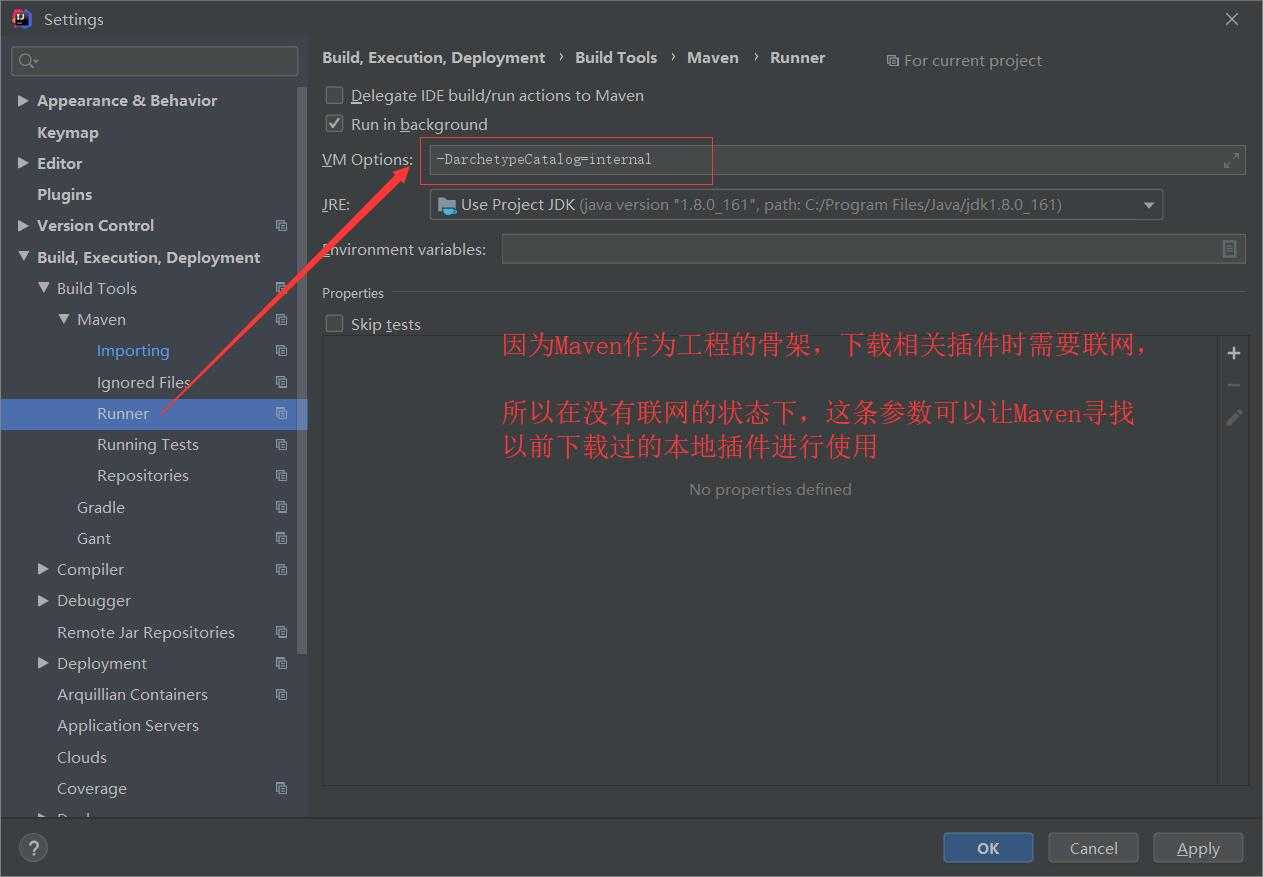Edit property with the pencil icon
The width and height of the screenshot is (1263, 877).
pos(1234,417)
